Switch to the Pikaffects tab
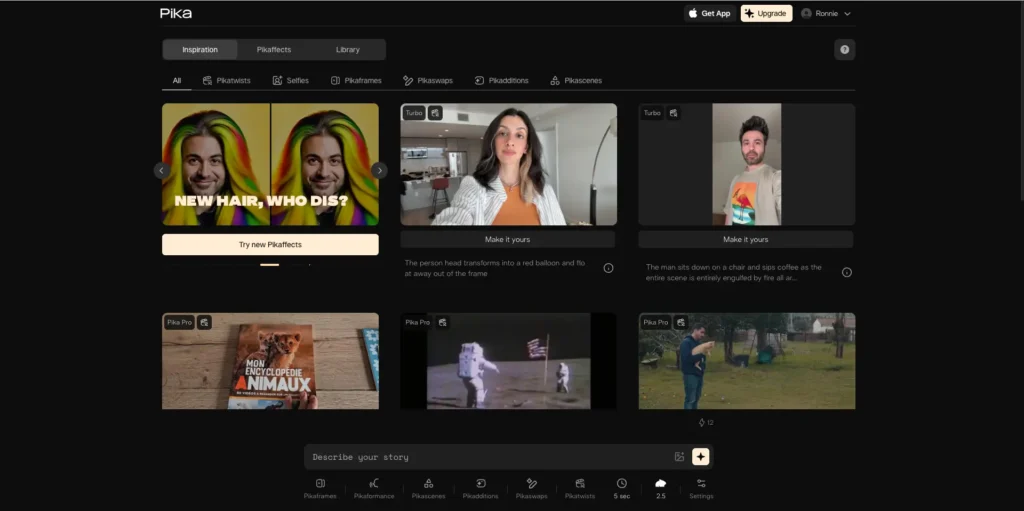The width and height of the screenshot is (1024, 511). tap(274, 50)
